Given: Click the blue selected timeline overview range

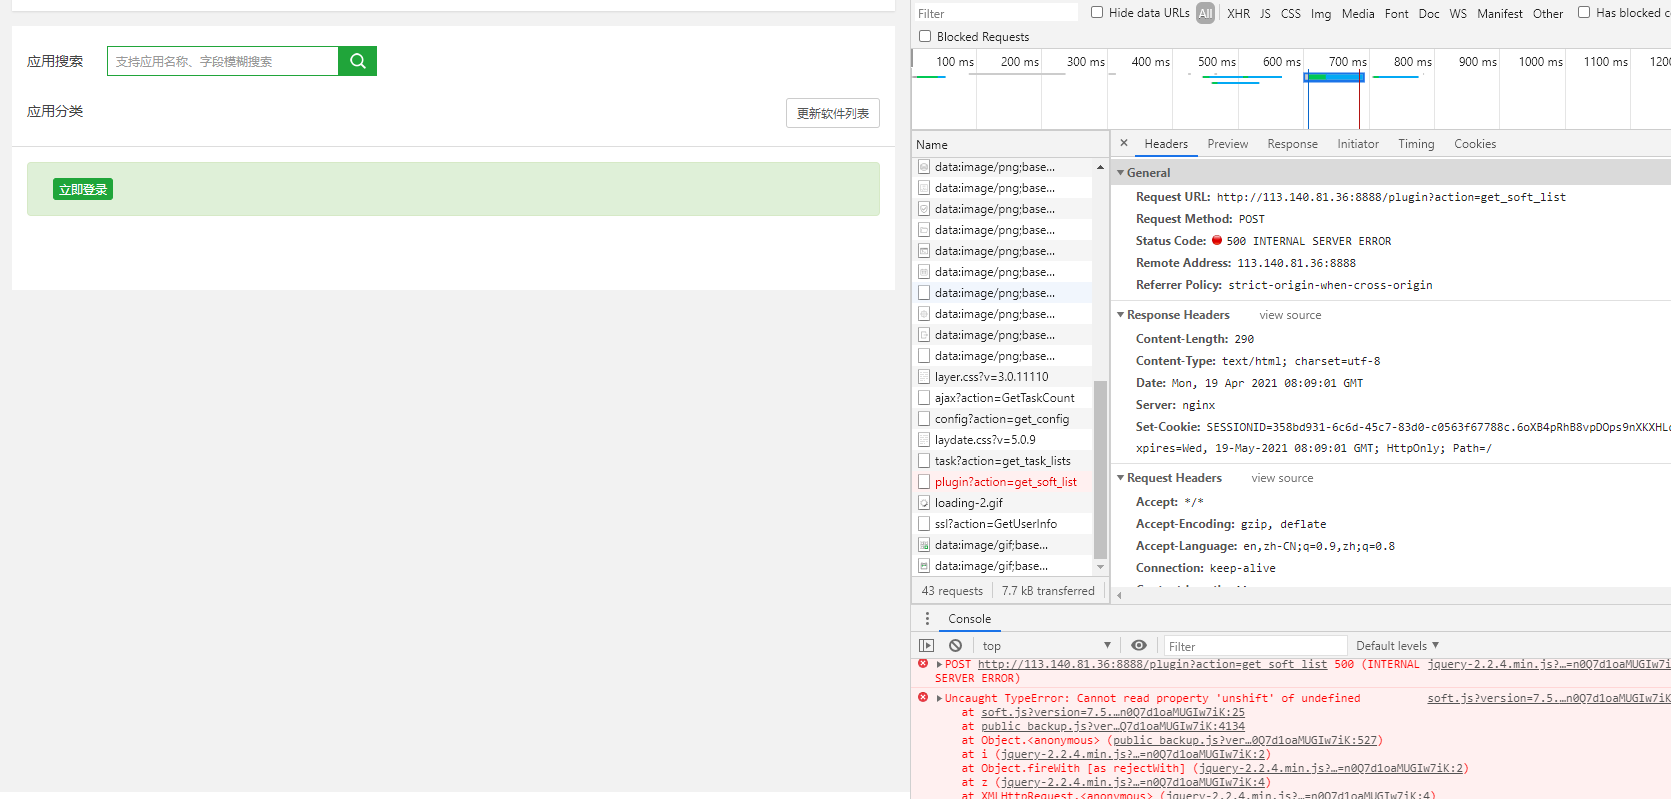Looking at the screenshot, I should 1334,77.
